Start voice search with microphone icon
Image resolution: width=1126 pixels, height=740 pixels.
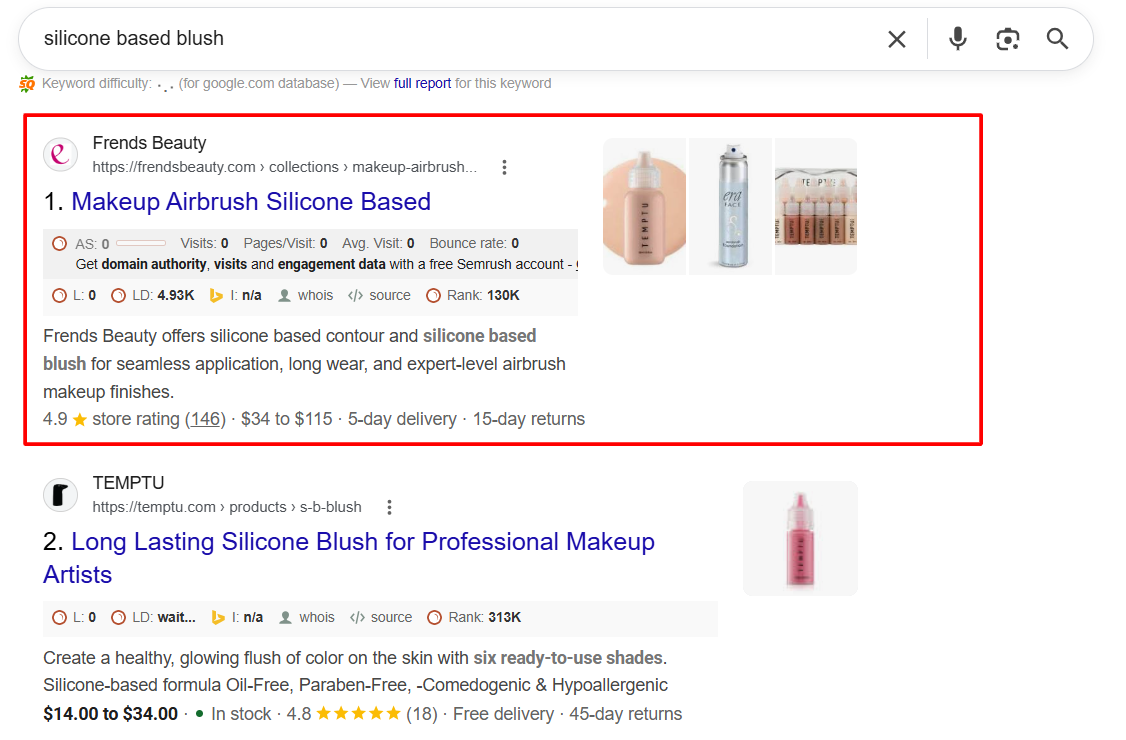tap(957, 39)
